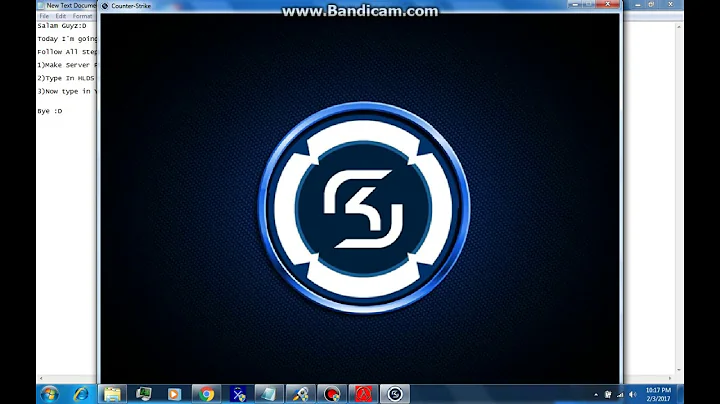Click the Notepad title bar document icon
720x404 pixels.
pos(41,6)
